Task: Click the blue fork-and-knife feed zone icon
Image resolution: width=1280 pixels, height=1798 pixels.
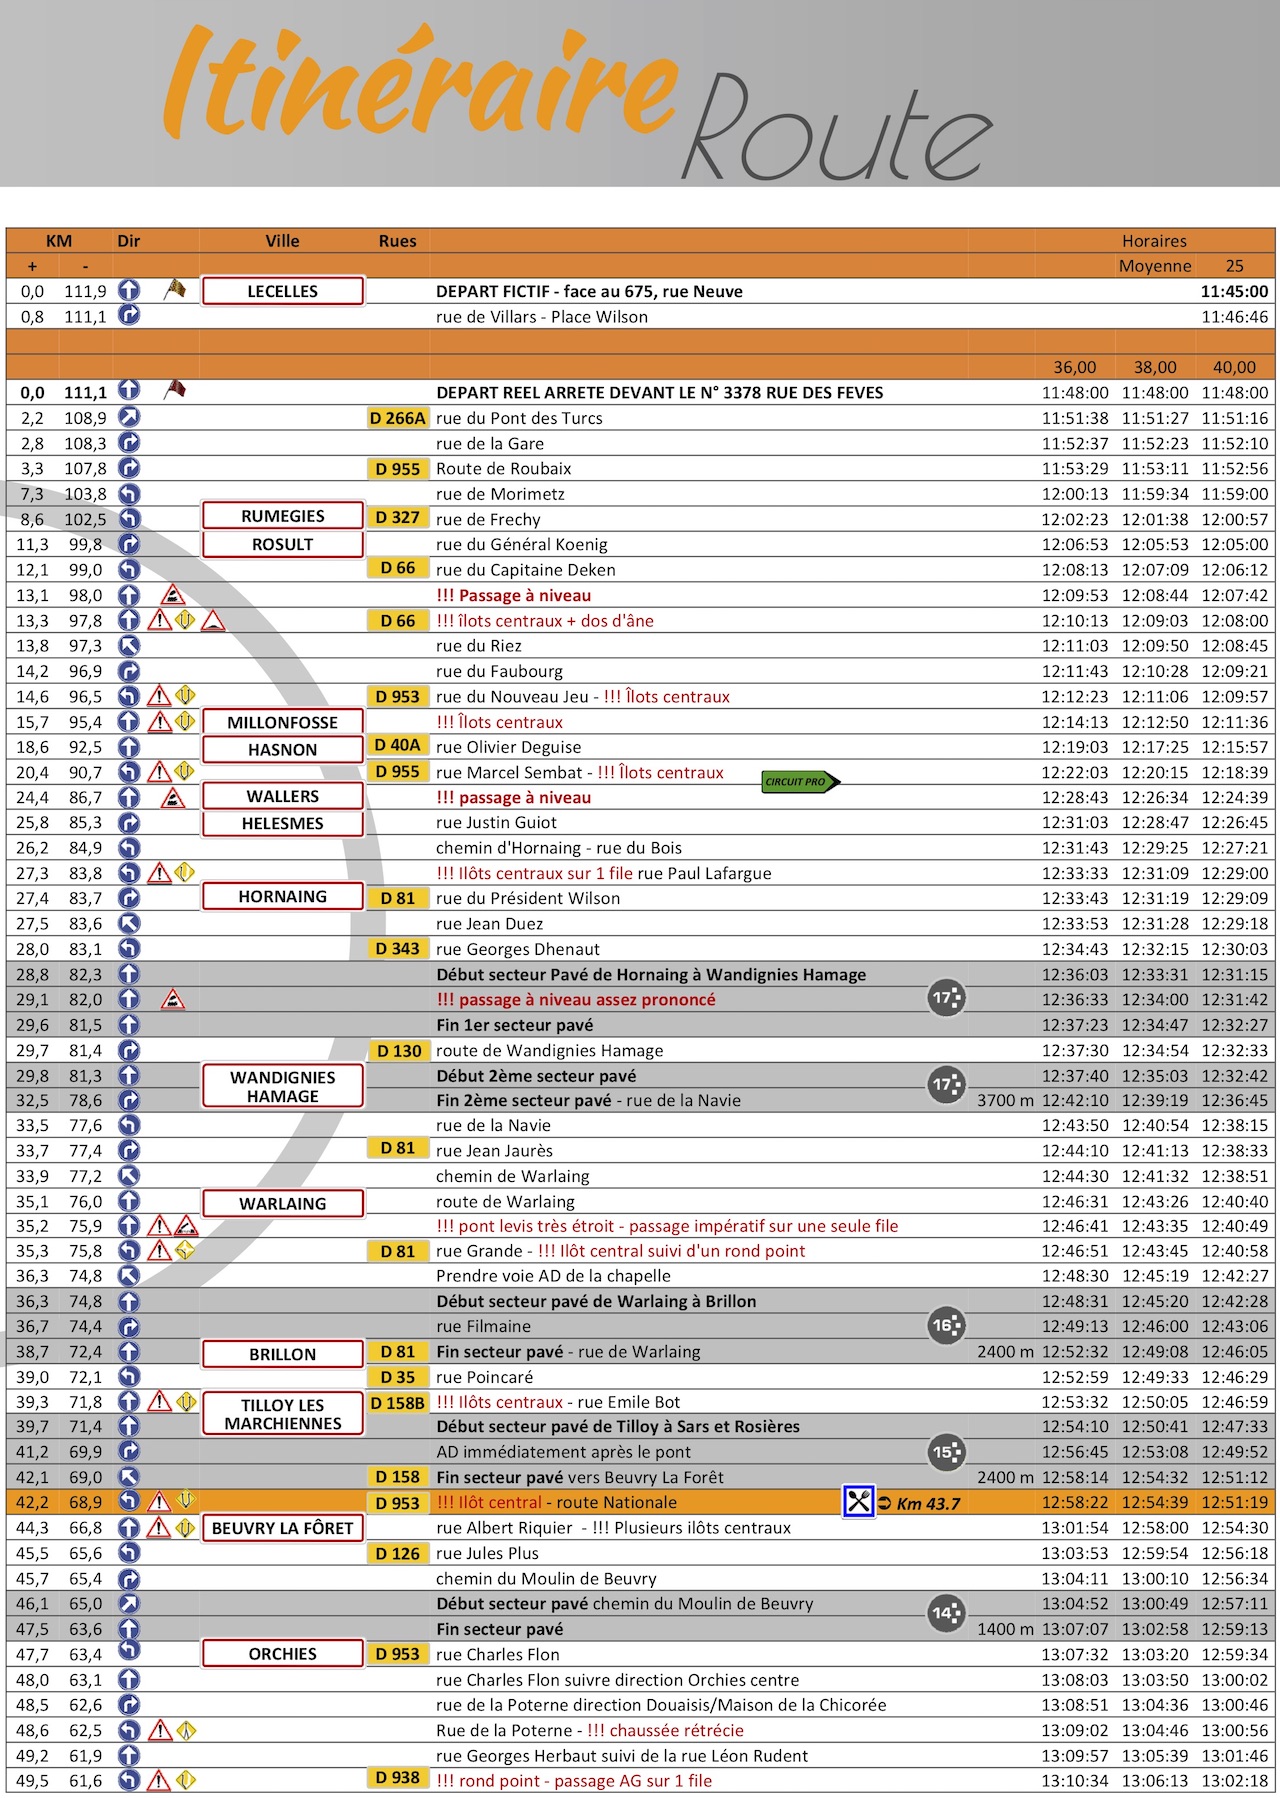Action: click(x=859, y=1501)
